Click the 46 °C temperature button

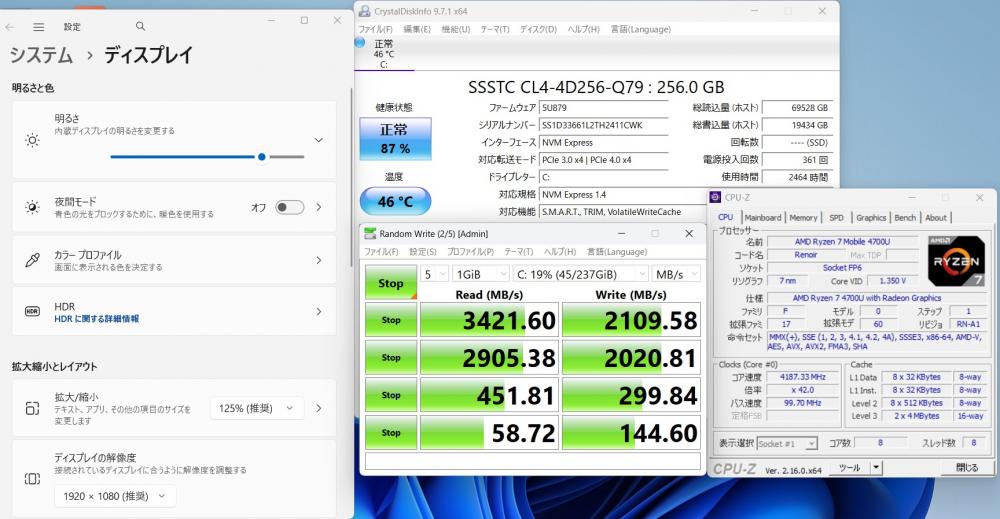click(395, 201)
